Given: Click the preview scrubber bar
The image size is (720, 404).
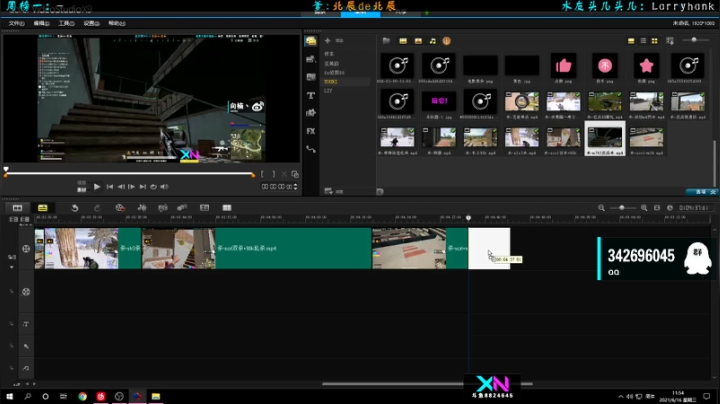Looking at the screenshot, I should click(129, 174).
